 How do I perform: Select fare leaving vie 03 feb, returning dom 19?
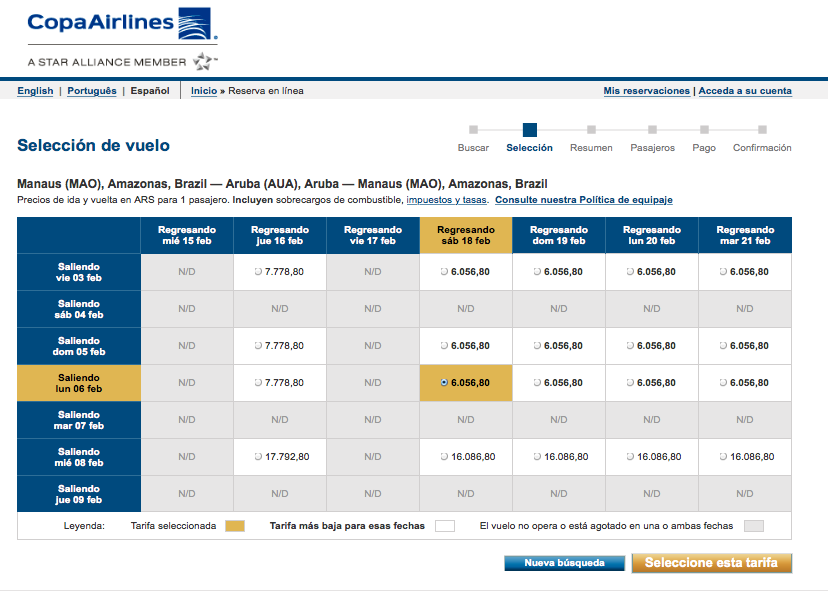pyautogui.click(x=537, y=272)
